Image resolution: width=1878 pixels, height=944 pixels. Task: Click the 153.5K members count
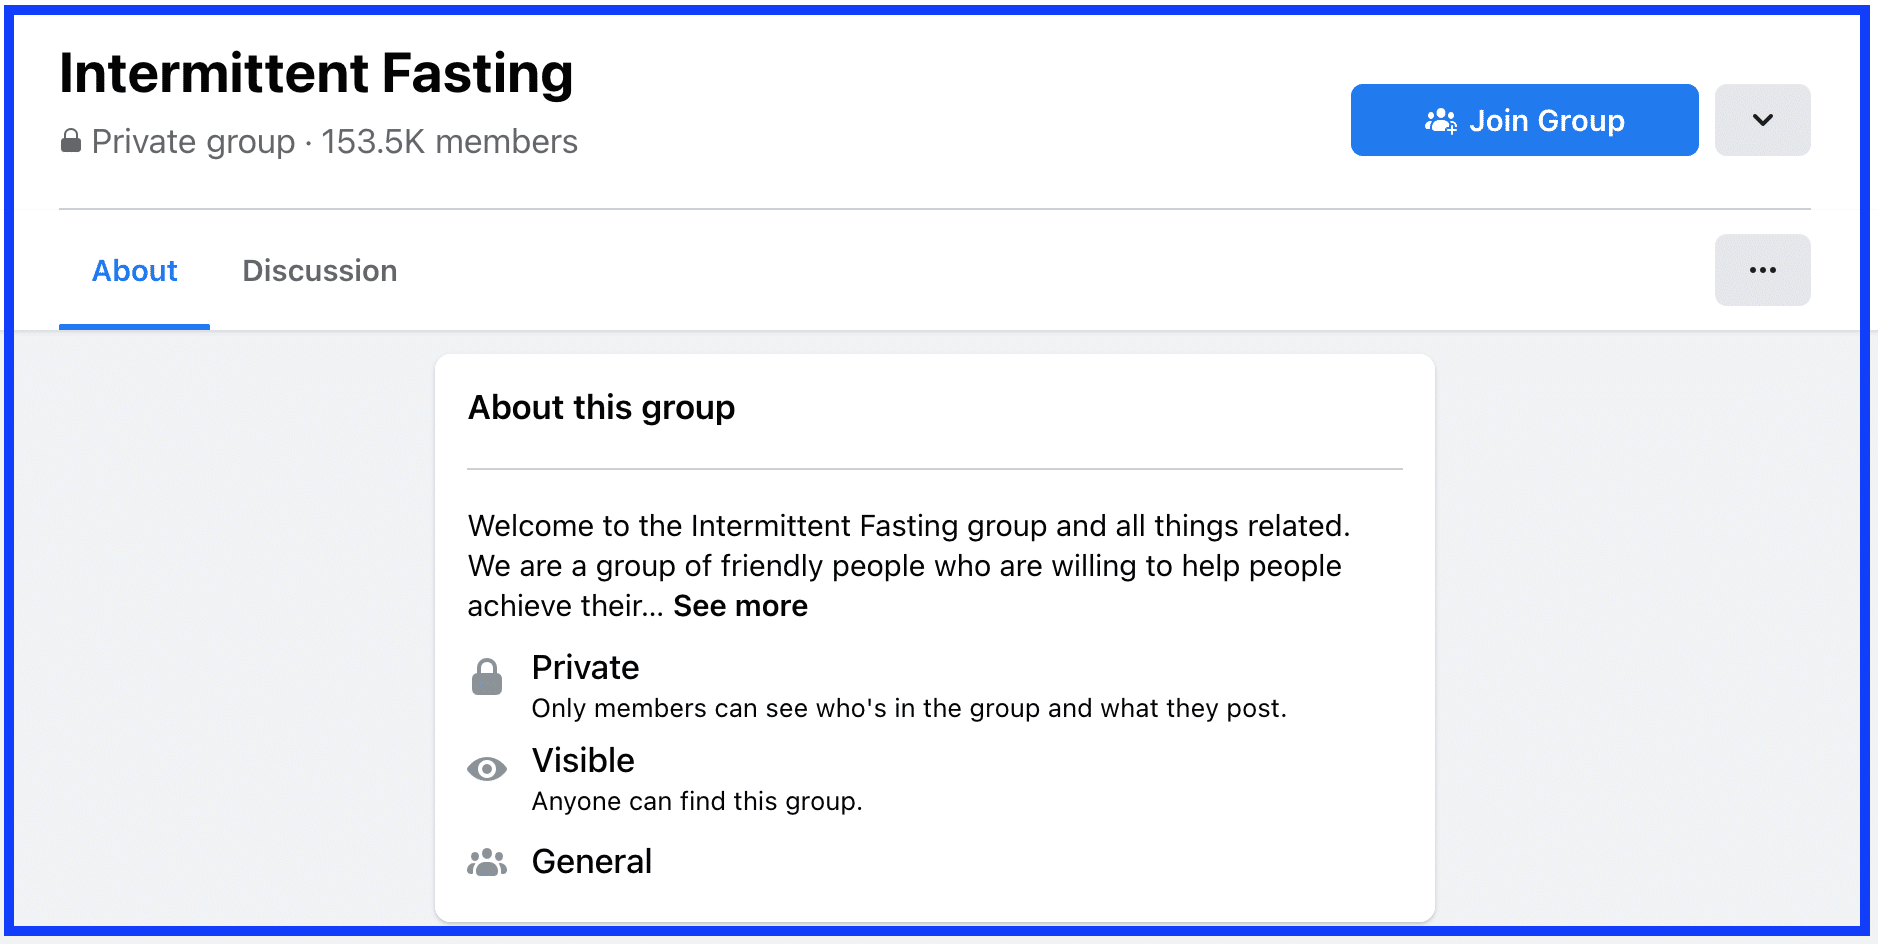[x=449, y=142]
